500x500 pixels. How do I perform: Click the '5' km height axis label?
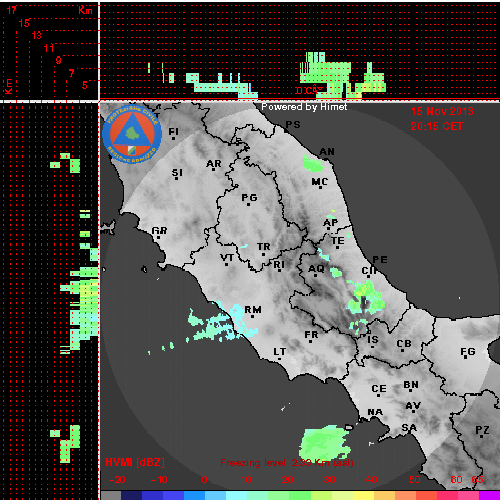point(85,85)
